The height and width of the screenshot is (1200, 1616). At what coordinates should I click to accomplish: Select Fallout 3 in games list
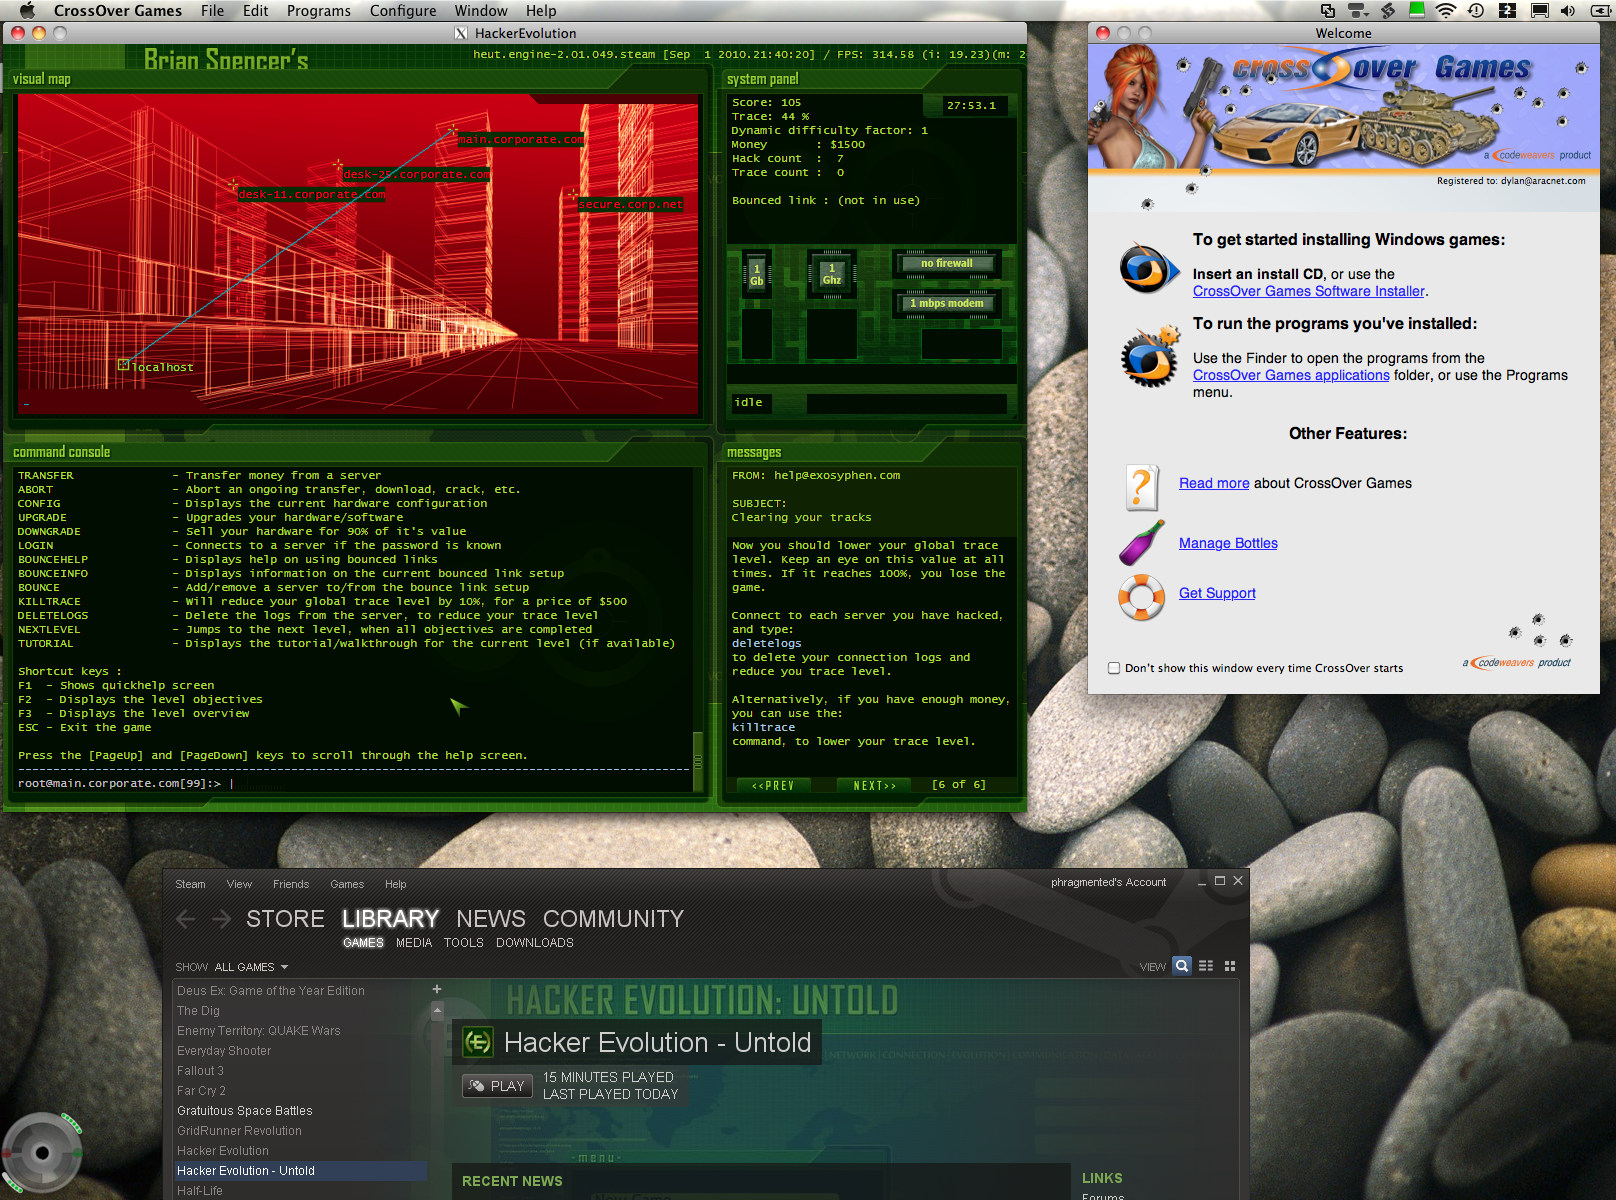[200, 1071]
